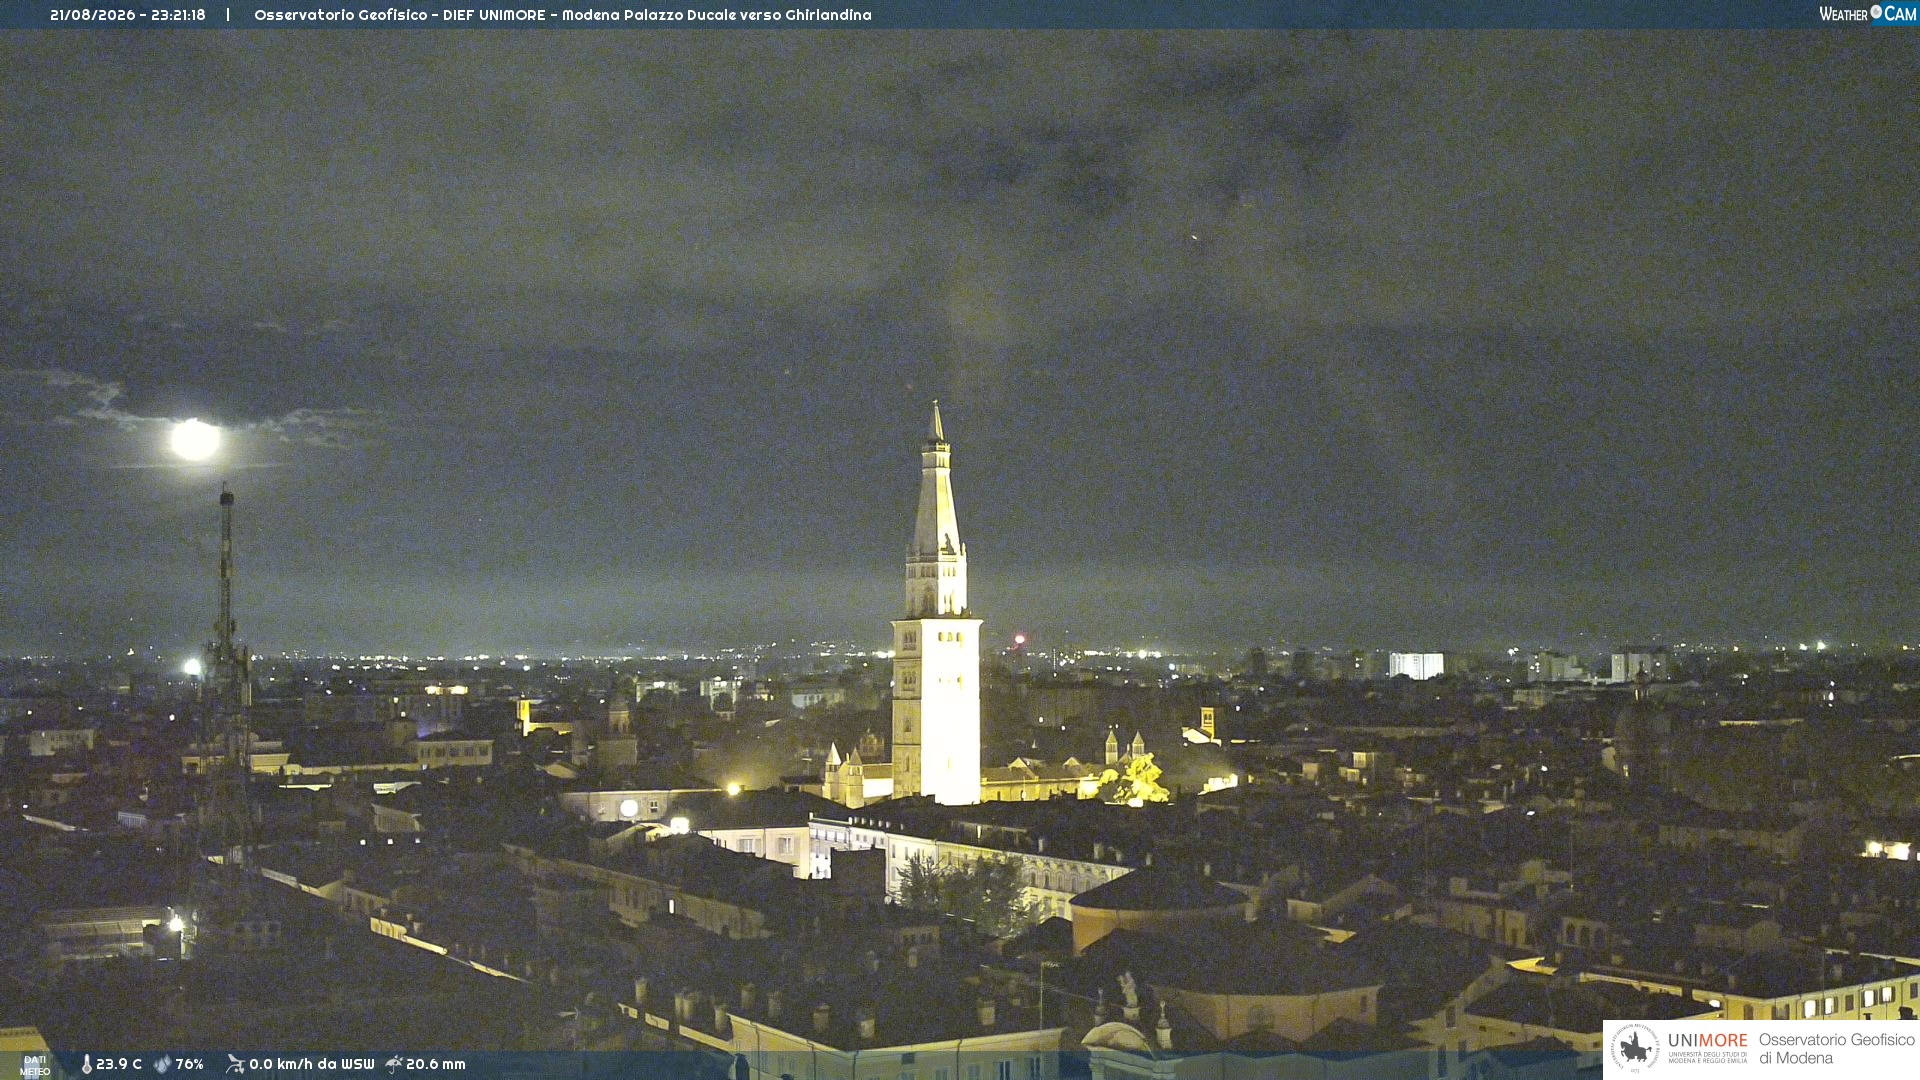The width and height of the screenshot is (1920, 1080).
Task: Open the DATI METEO badge
Action: coord(35,1065)
